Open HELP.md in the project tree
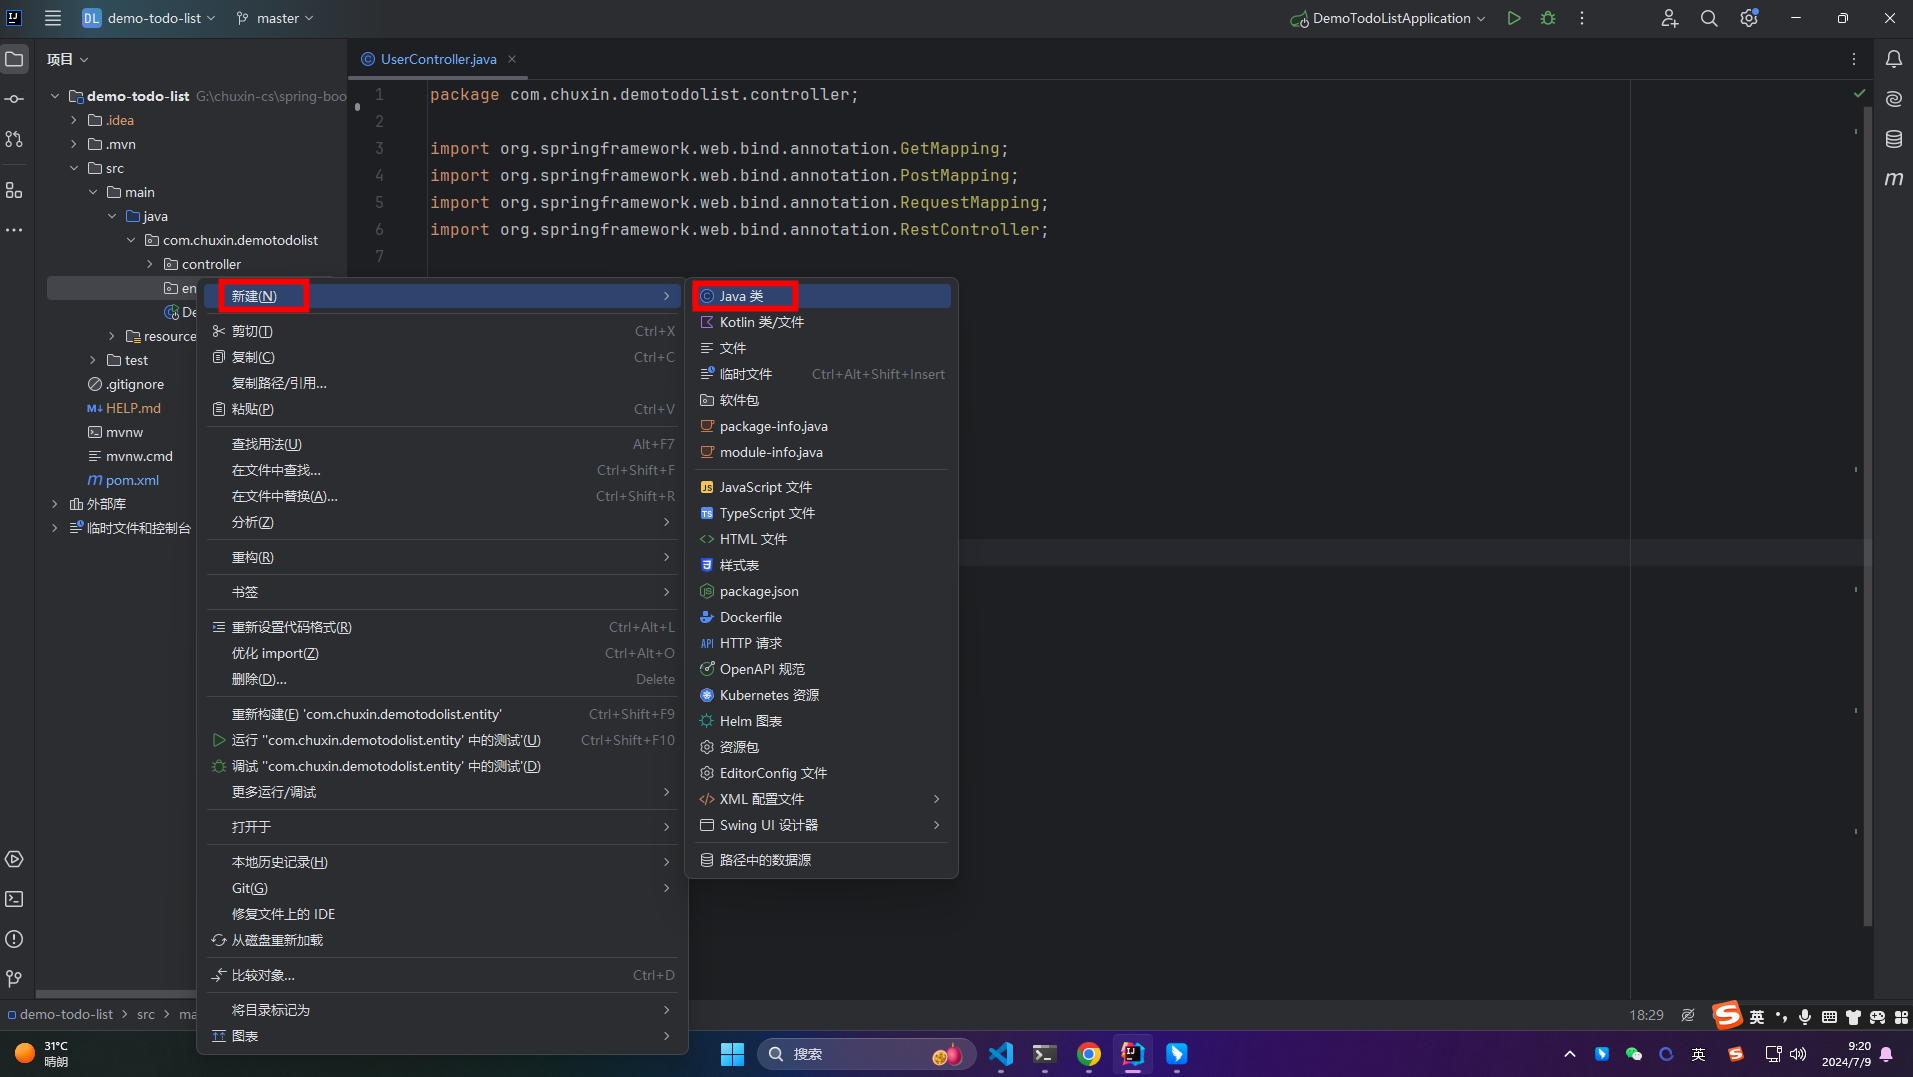This screenshot has width=1913, height=1077. (x=133, y=408)
